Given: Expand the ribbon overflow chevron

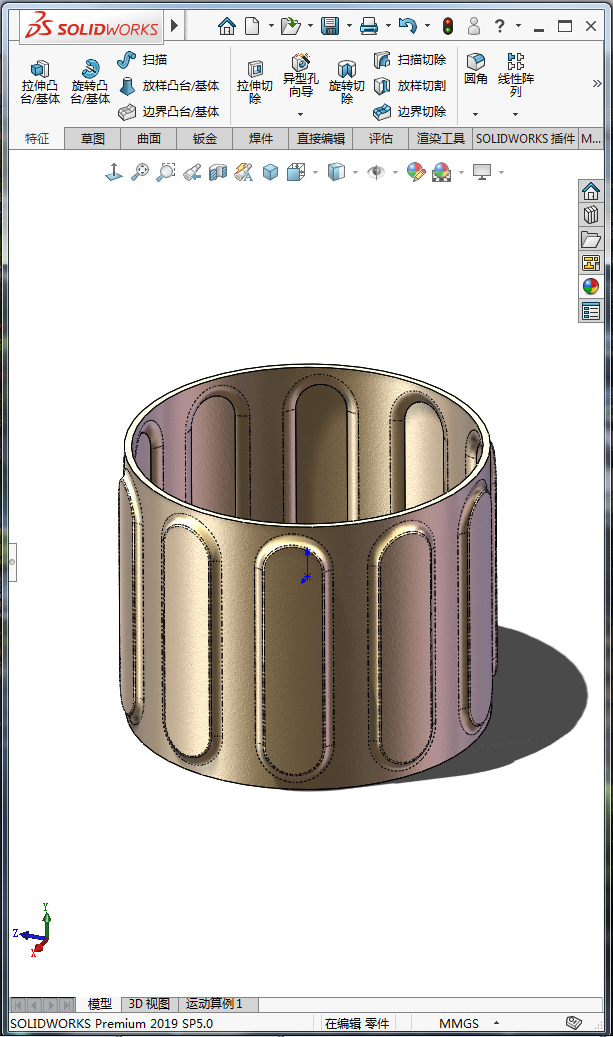Looking at the screenshot, I should (596, 83).
